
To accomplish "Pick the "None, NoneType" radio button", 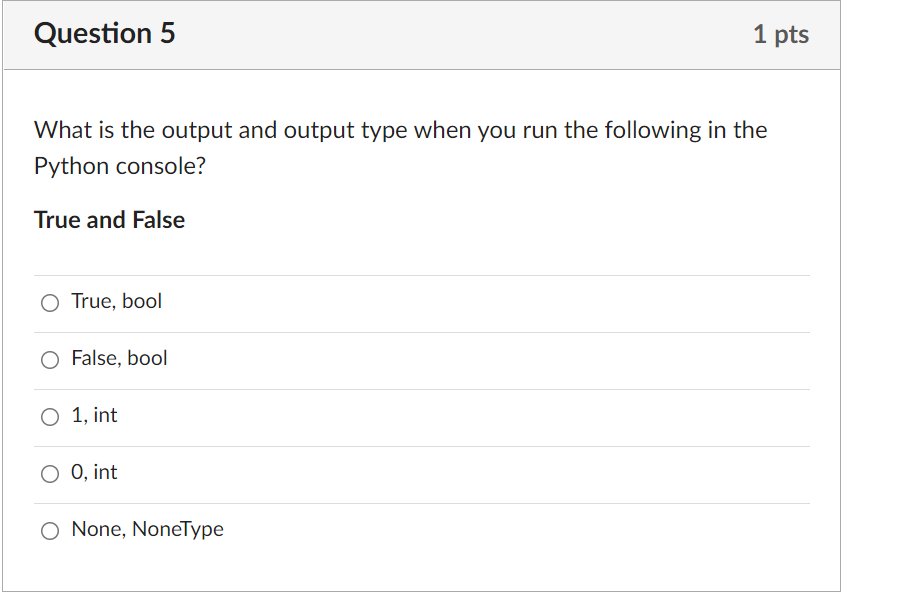I will 50,531.
